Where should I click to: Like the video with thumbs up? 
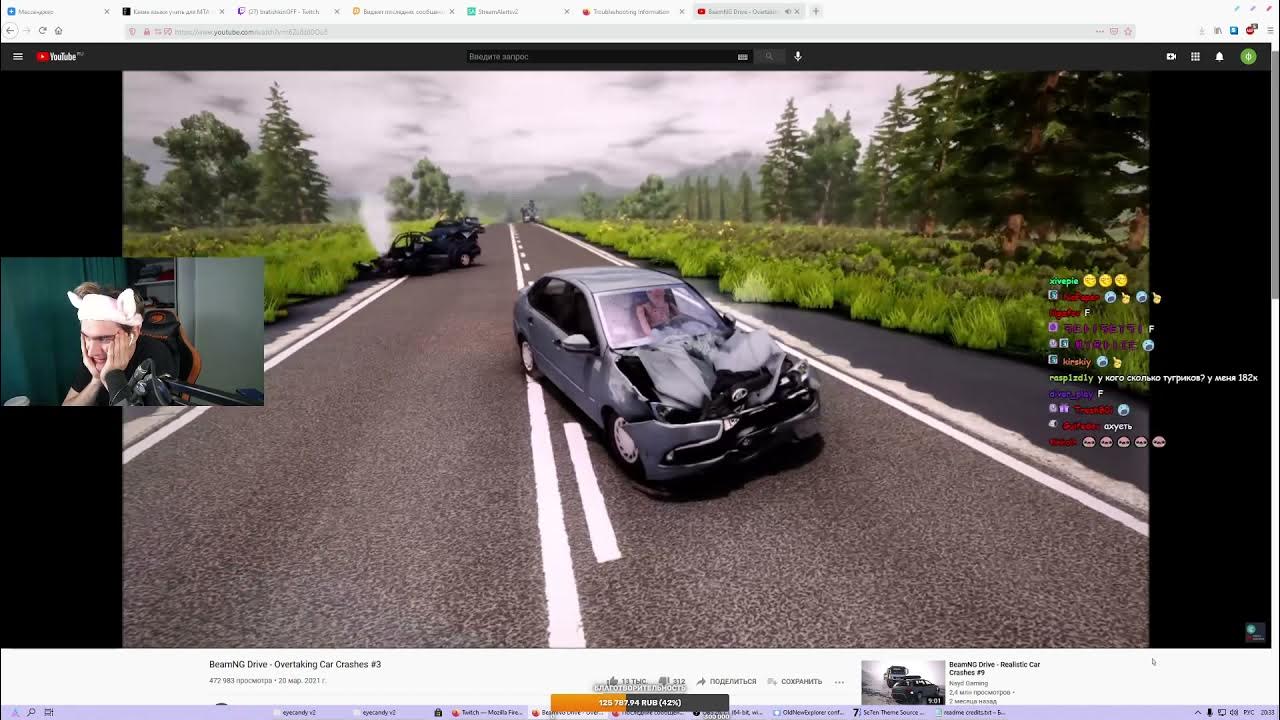coord(612,681)
